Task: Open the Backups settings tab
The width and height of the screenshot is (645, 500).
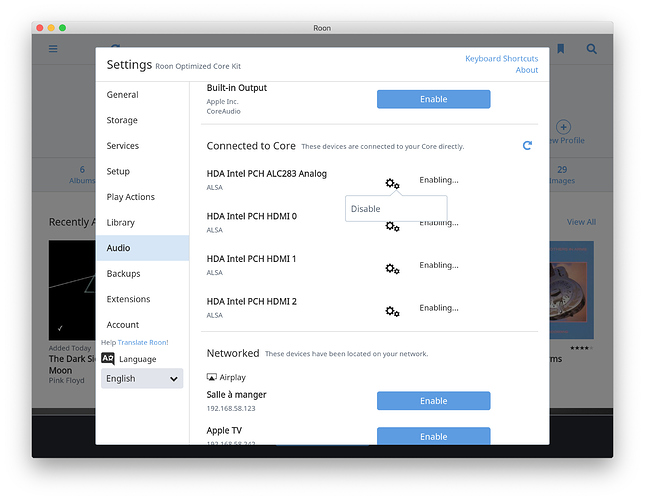Action: 142,273
